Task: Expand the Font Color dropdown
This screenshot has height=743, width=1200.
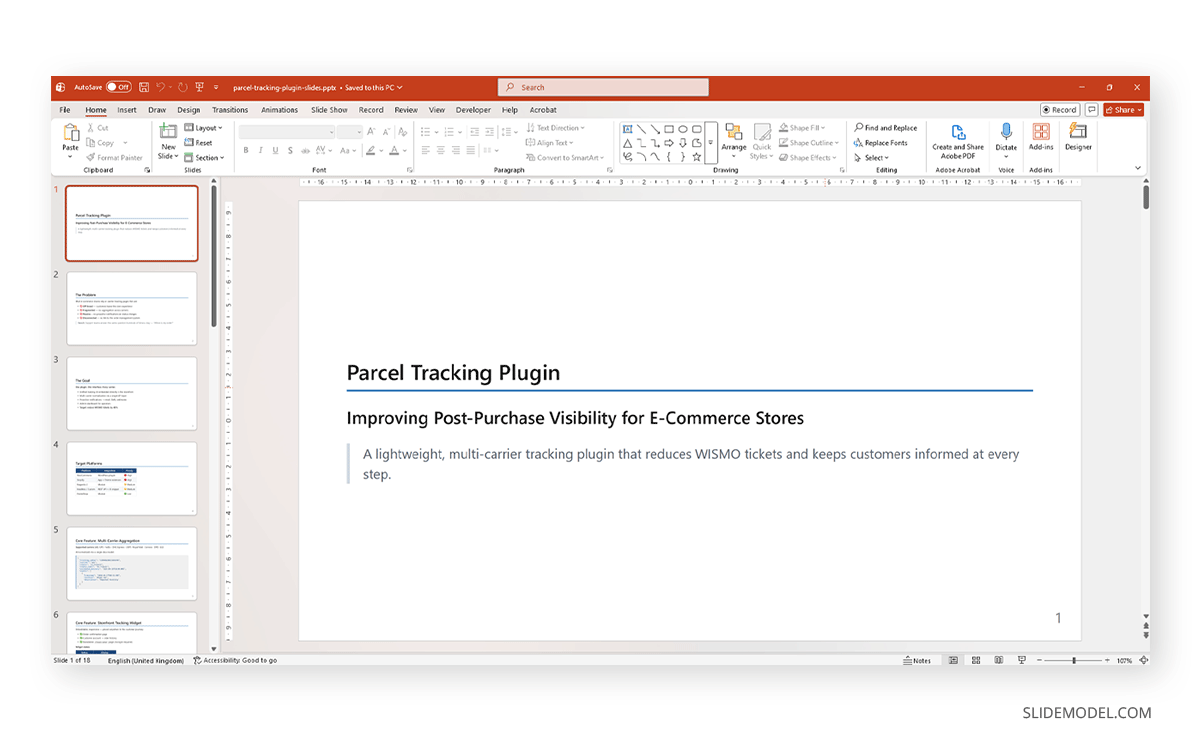Action: (404, 150)
